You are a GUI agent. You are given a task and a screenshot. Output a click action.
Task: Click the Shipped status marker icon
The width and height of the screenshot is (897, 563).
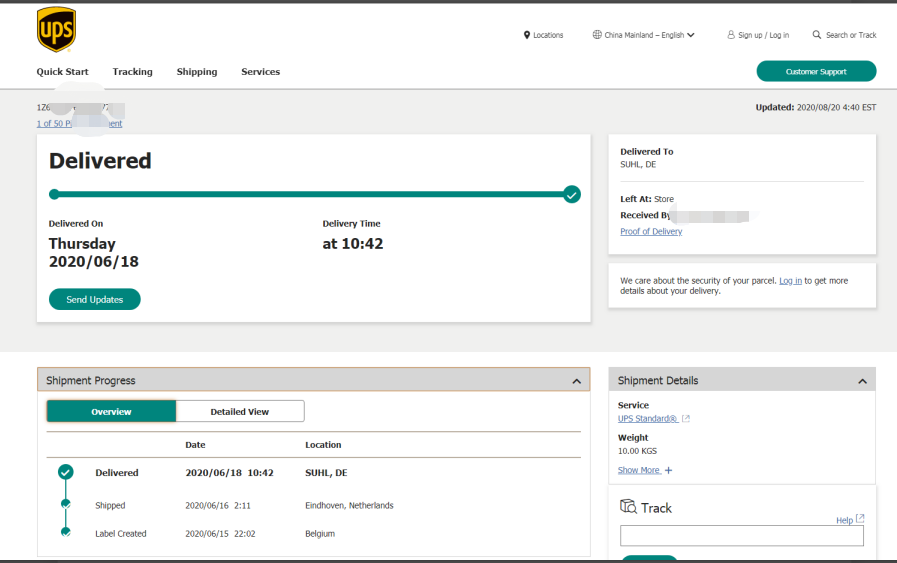[x=66, y=504]
